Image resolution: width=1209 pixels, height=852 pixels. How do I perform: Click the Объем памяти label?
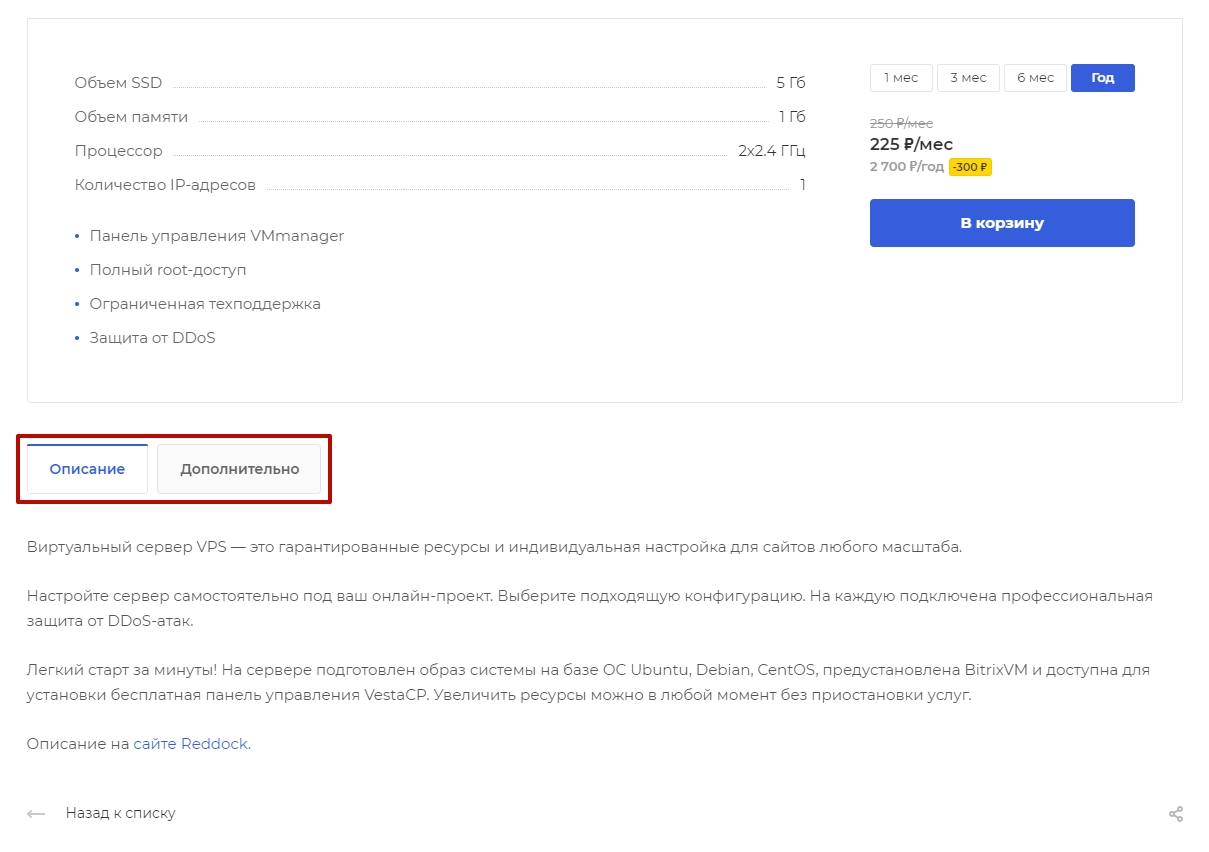coord(131,117)
